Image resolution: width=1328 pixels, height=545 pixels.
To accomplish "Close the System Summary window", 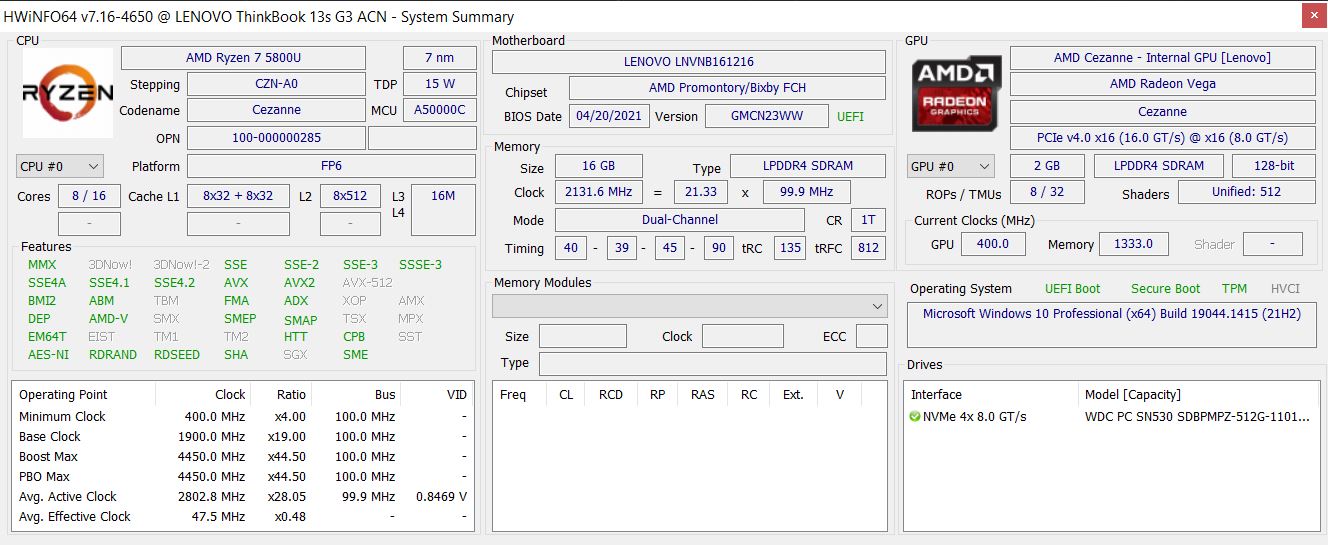I will pos(1314,16).
